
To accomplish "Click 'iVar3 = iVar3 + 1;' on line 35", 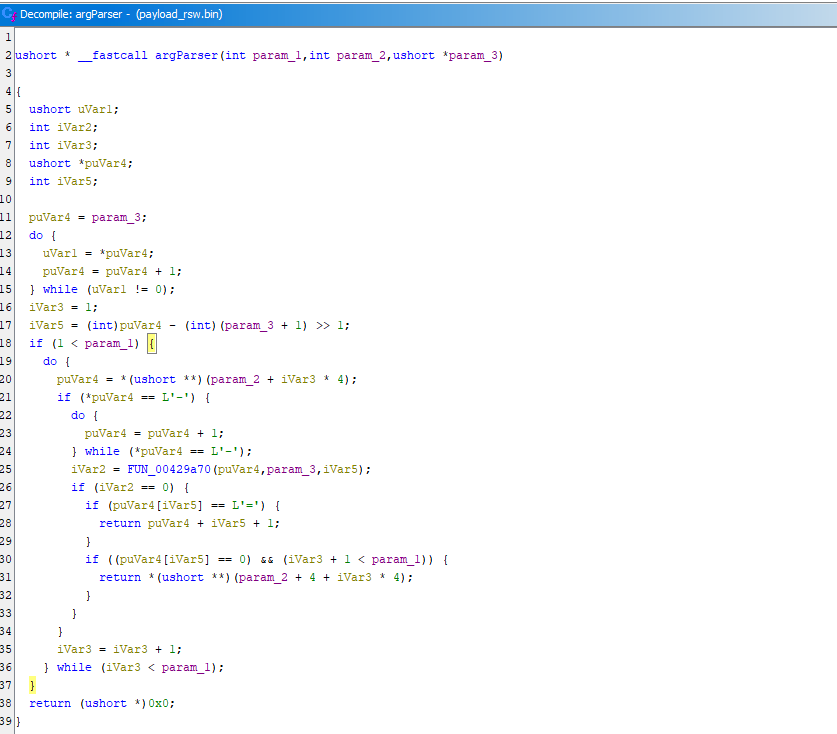I will click(x=120, y=649).
